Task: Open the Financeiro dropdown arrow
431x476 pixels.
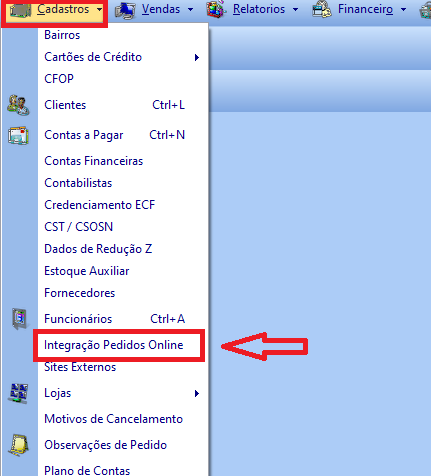Action: (403, 10)
